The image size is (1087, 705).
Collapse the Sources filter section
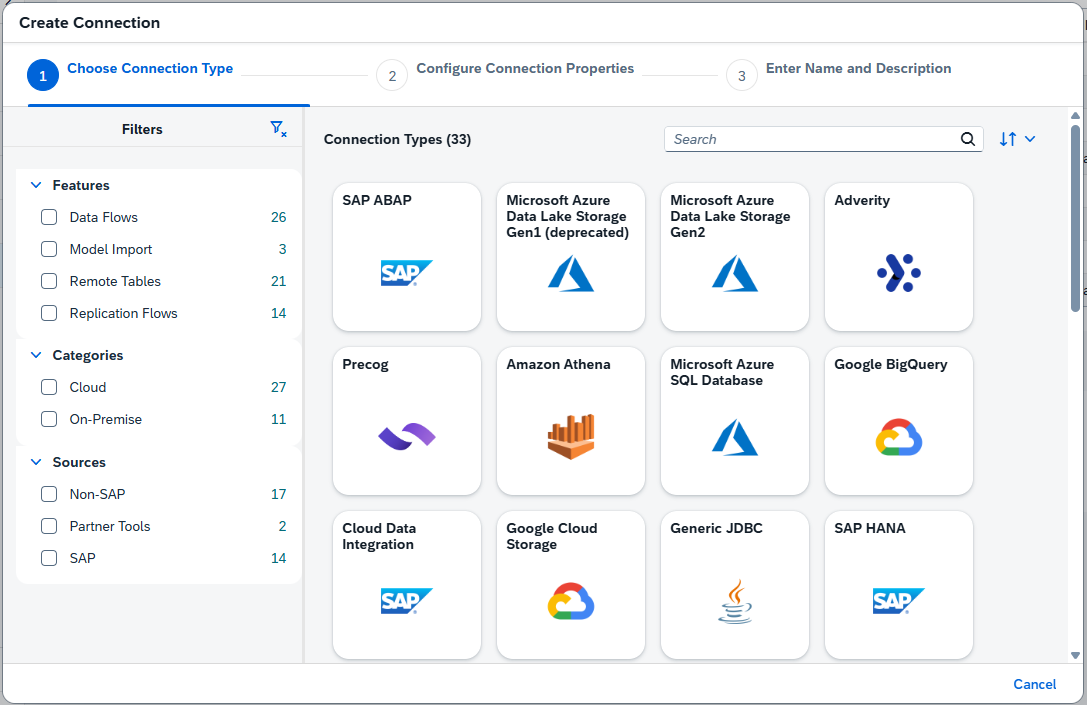[37, 462]
